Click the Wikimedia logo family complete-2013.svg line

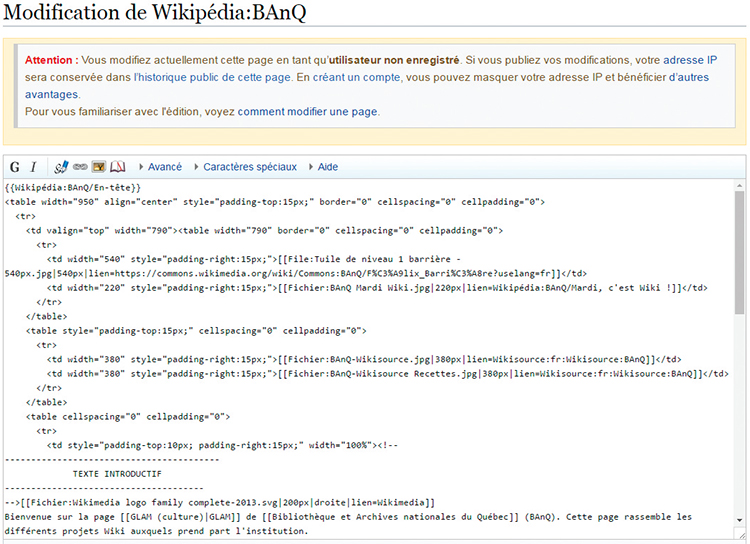pos(220,503)
